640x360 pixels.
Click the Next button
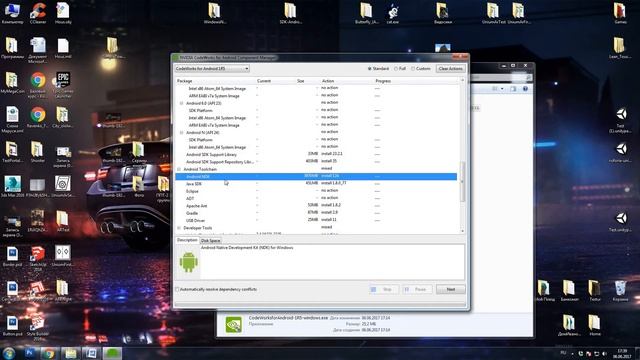click(450, 289)
